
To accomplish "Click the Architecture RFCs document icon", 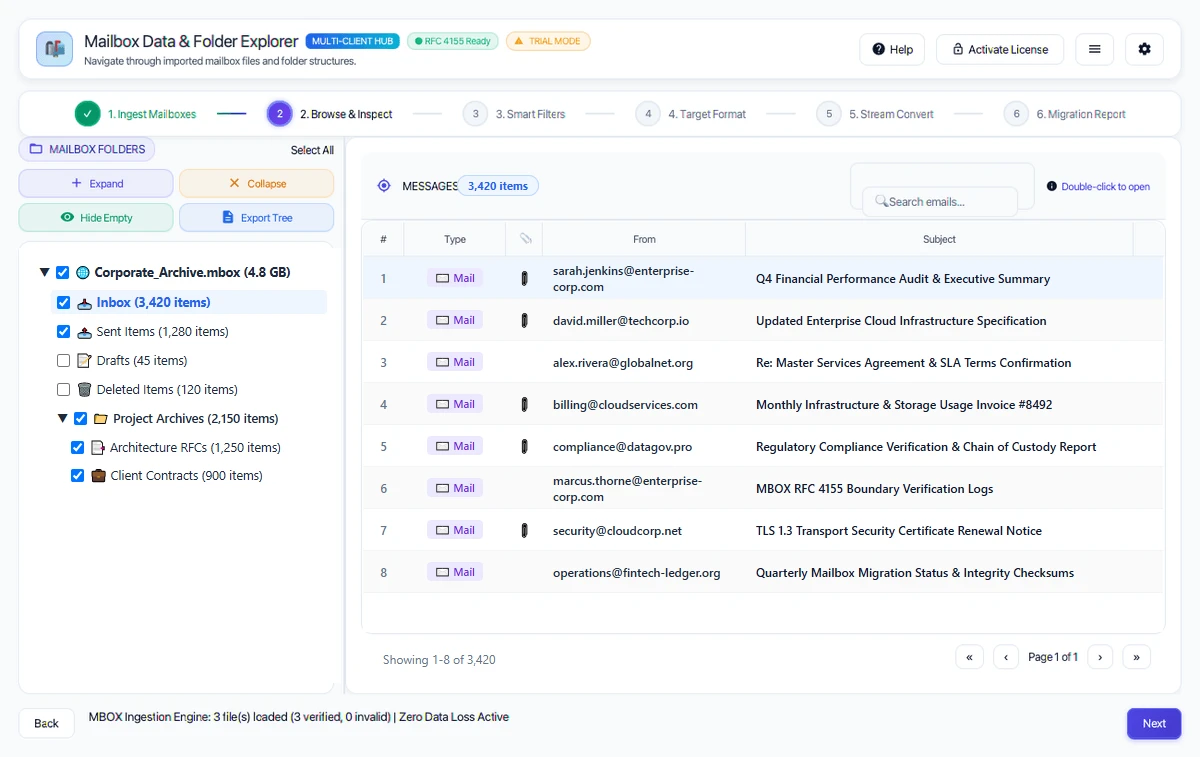I will pyautogui.click(x=98, y=448).
